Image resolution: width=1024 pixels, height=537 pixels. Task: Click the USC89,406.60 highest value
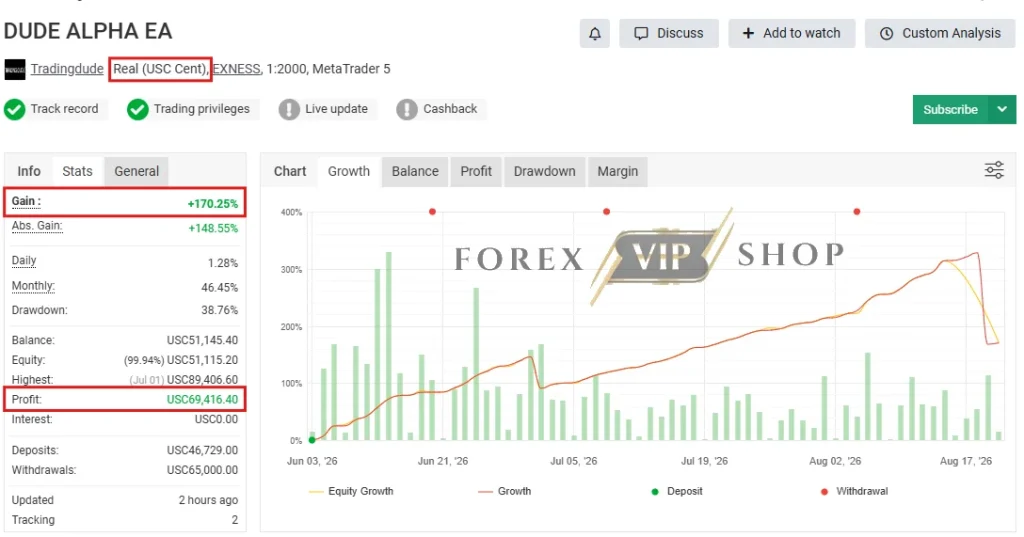[202, 380]
